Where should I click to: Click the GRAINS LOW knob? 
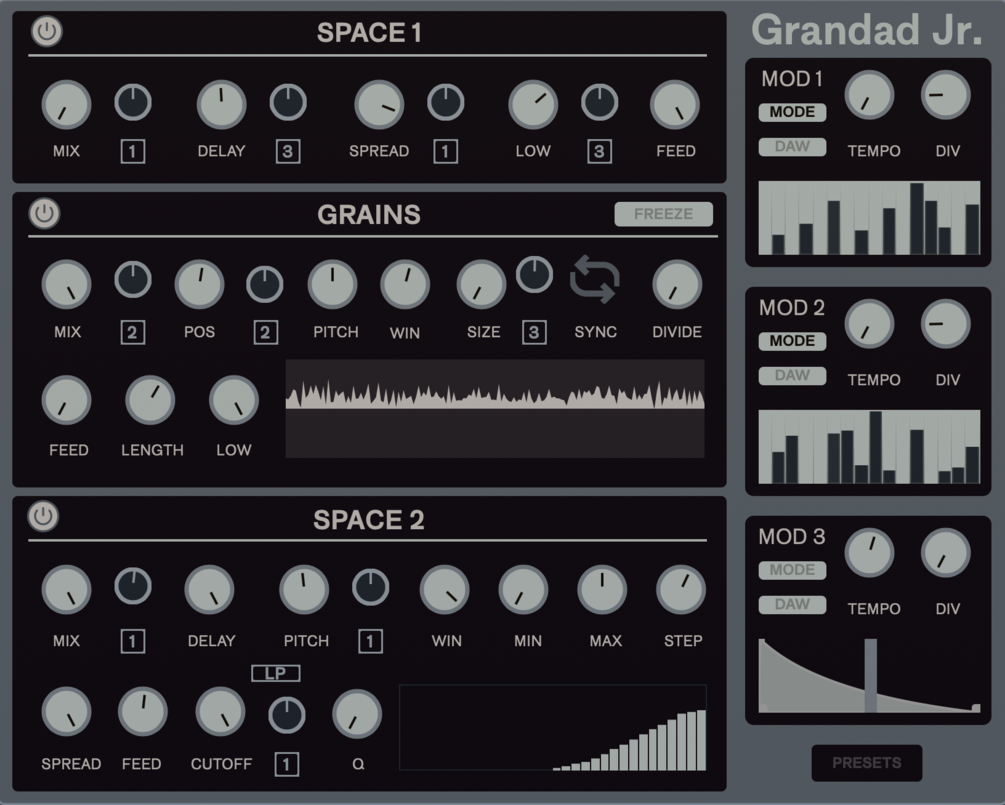234,400
